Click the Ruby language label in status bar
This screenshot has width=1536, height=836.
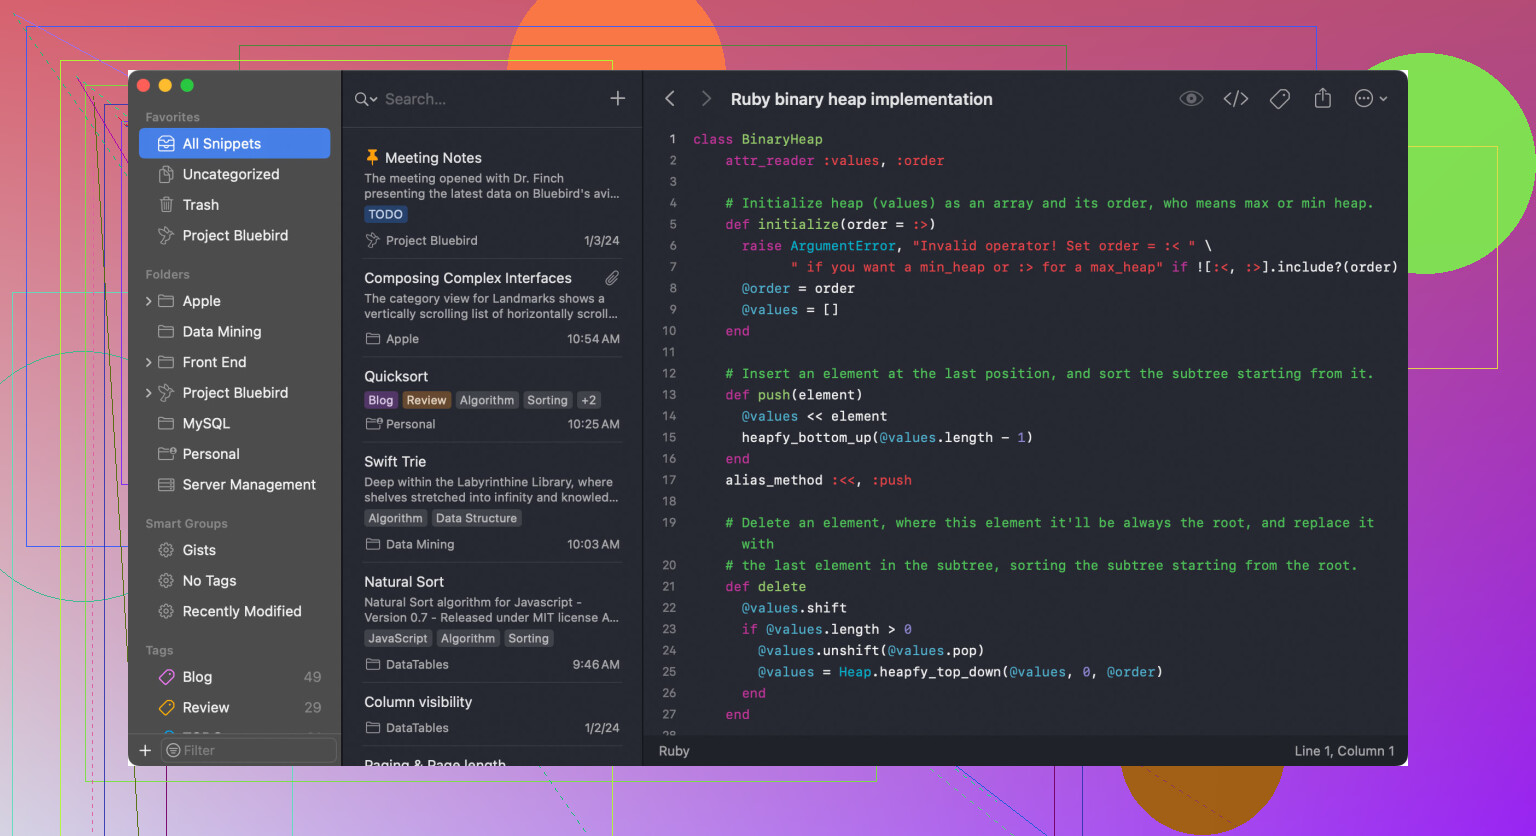(x=674, y=751)
